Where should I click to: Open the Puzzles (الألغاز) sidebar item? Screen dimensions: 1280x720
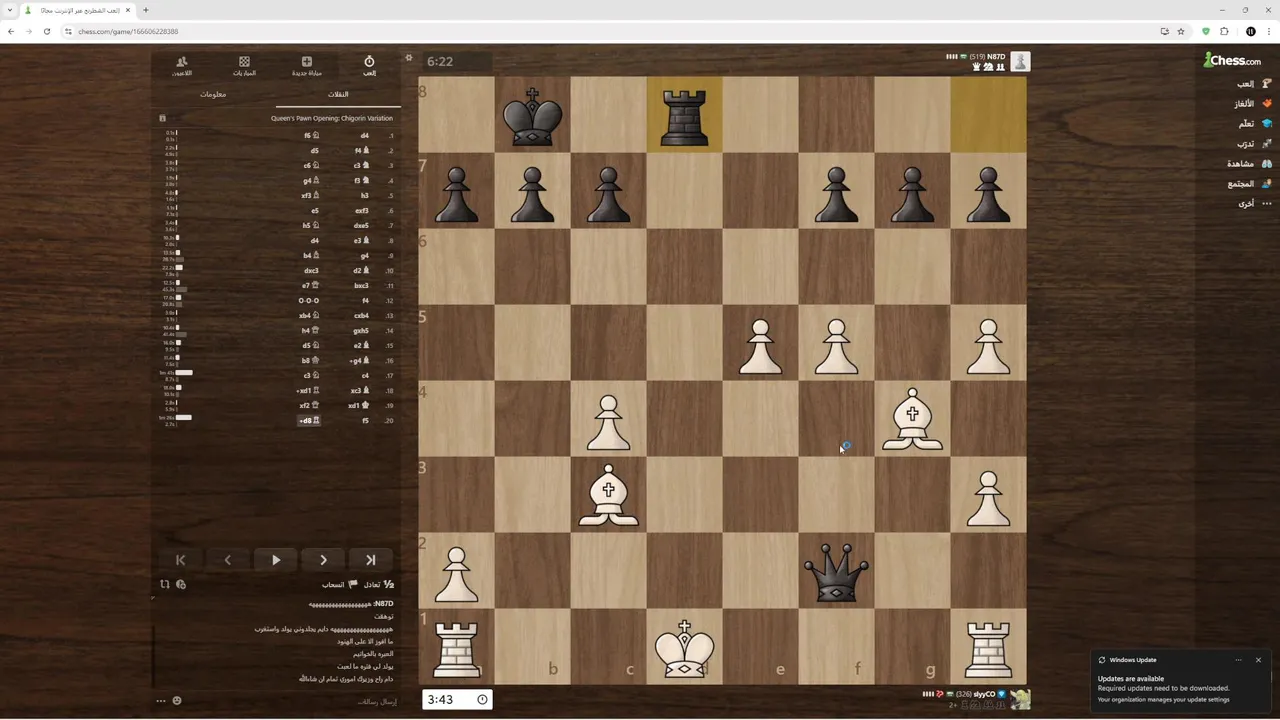1252,104
